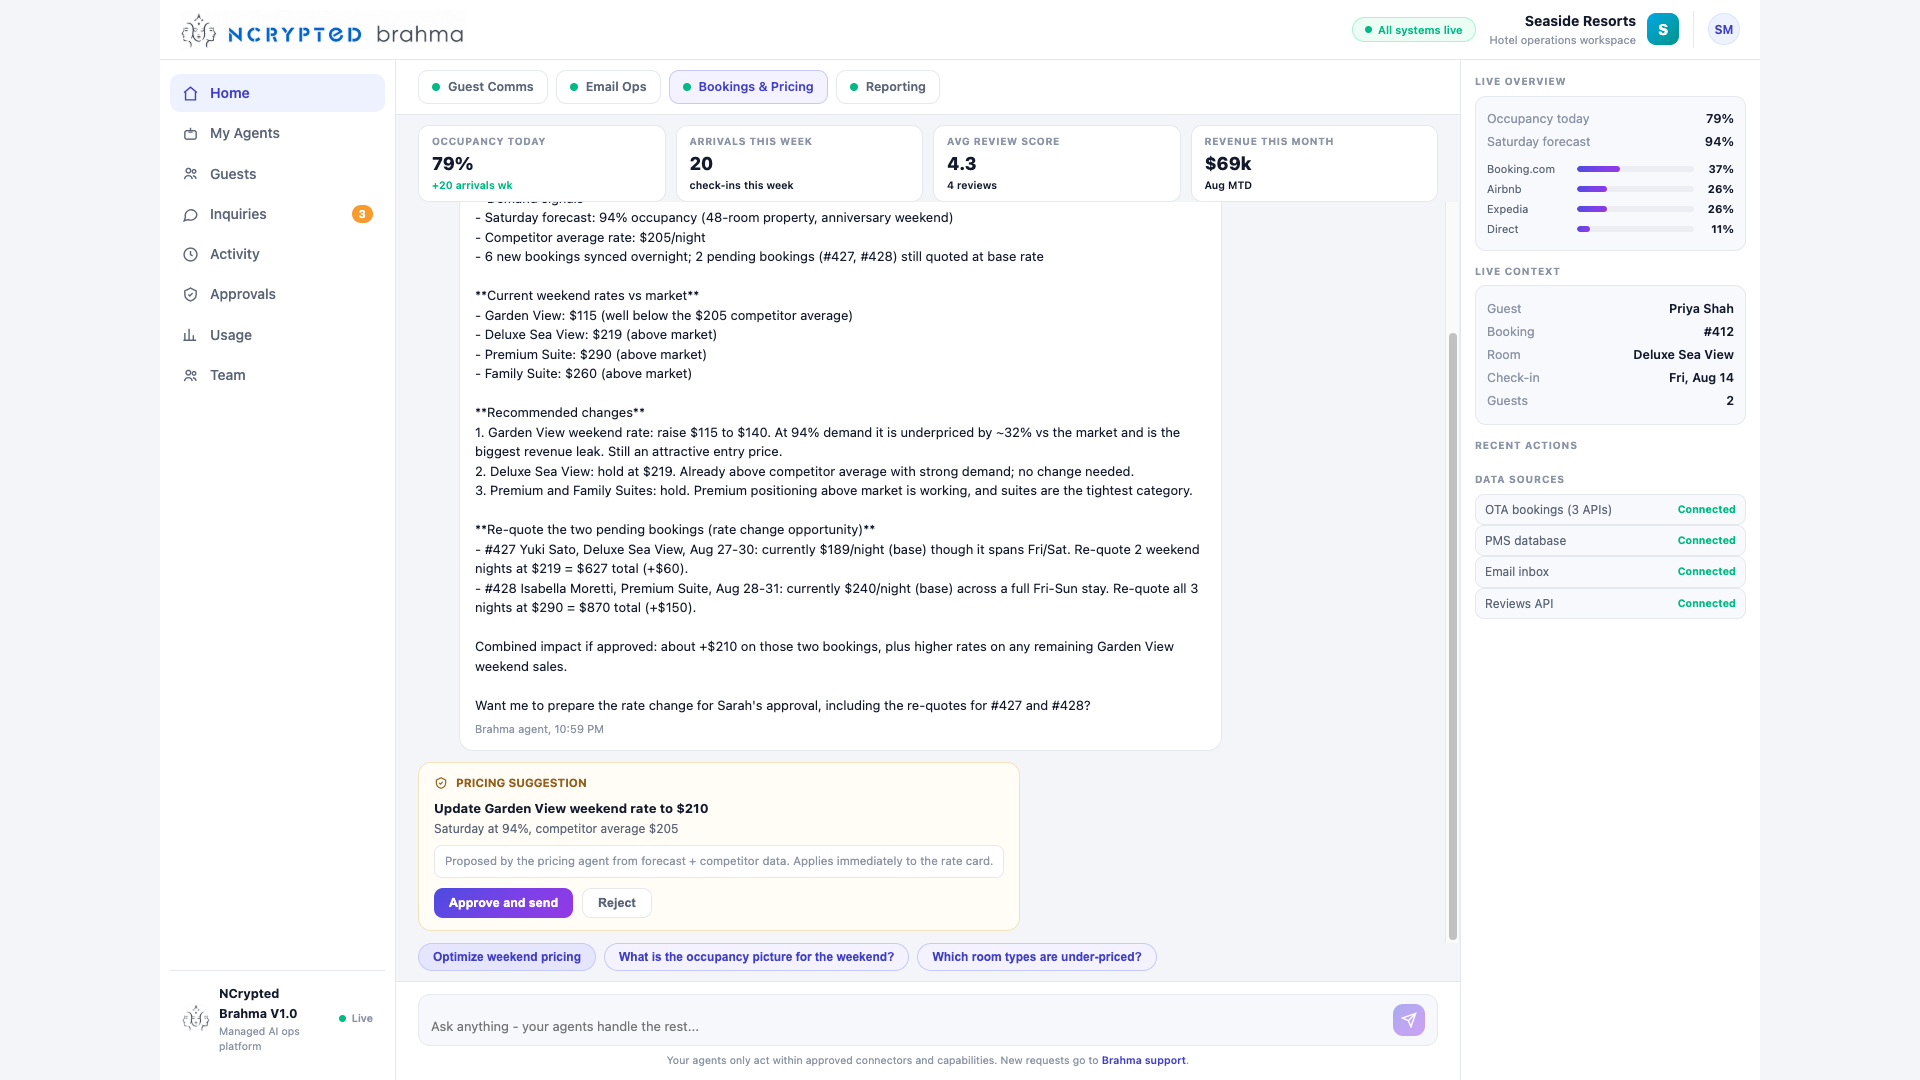
Task: Open My Agents briefcase icon
Action: [x=190, y=133]
